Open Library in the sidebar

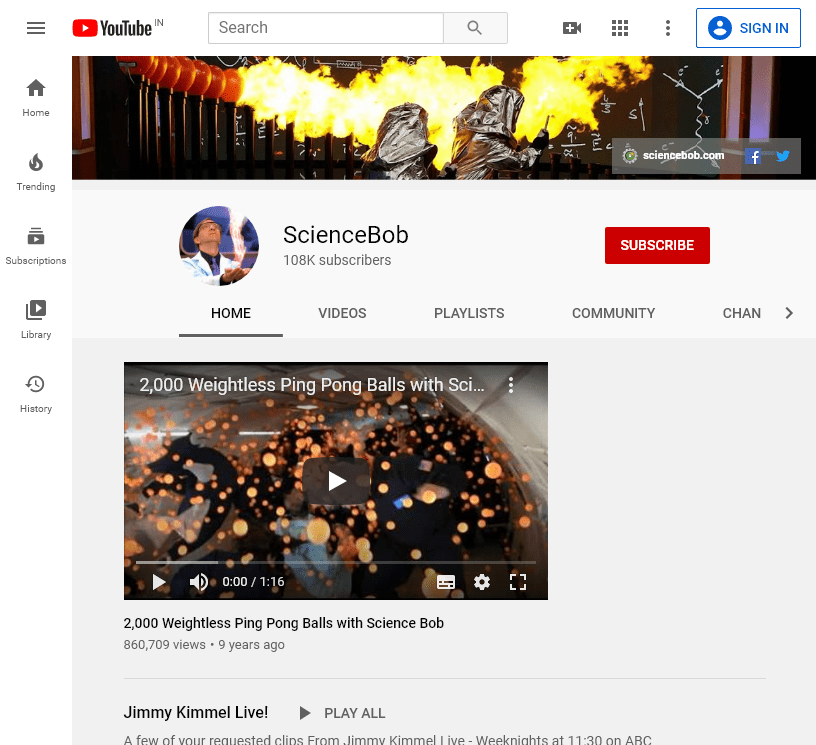pos(36,320)
